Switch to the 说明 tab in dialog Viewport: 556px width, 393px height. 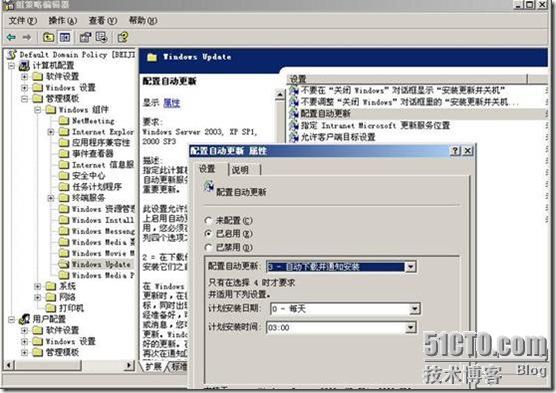click(244, 170)
